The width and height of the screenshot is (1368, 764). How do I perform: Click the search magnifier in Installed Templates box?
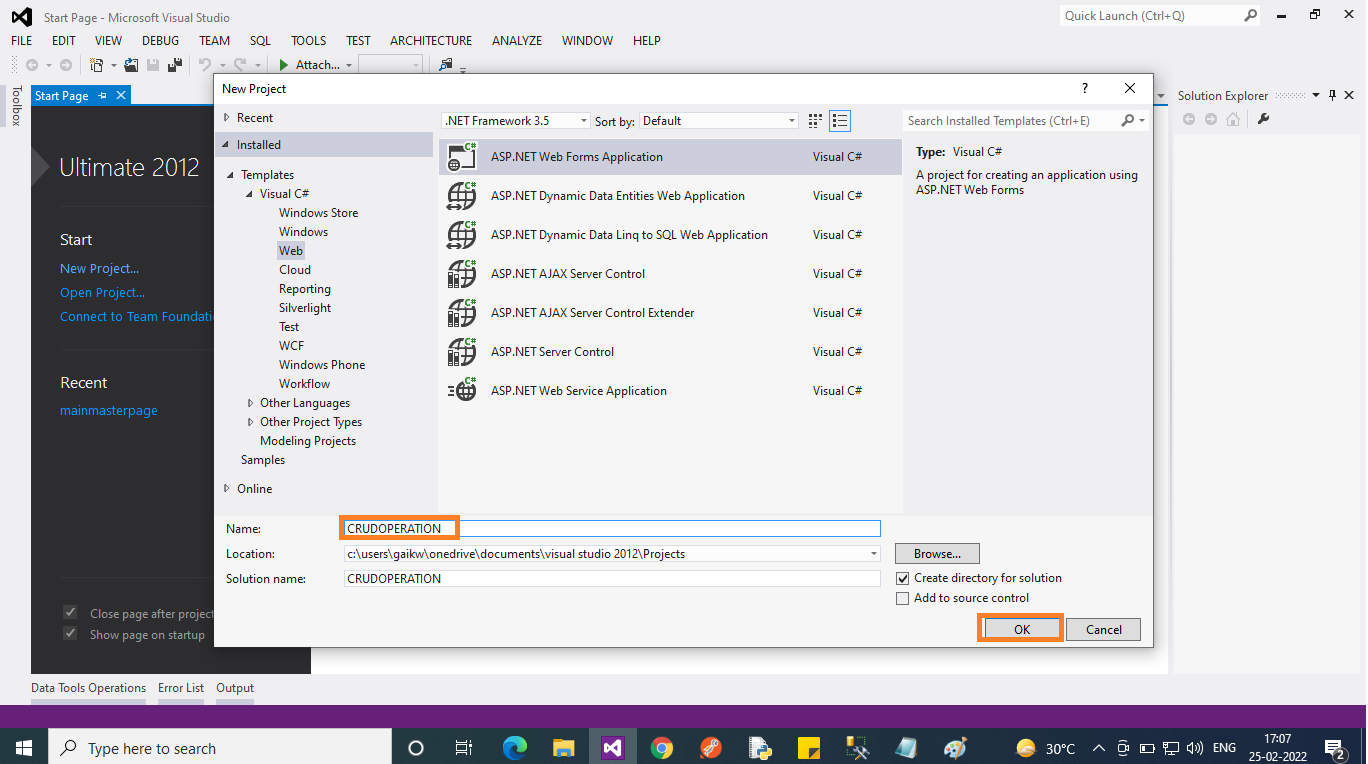pyautogui.click(x=1128, y=121)
